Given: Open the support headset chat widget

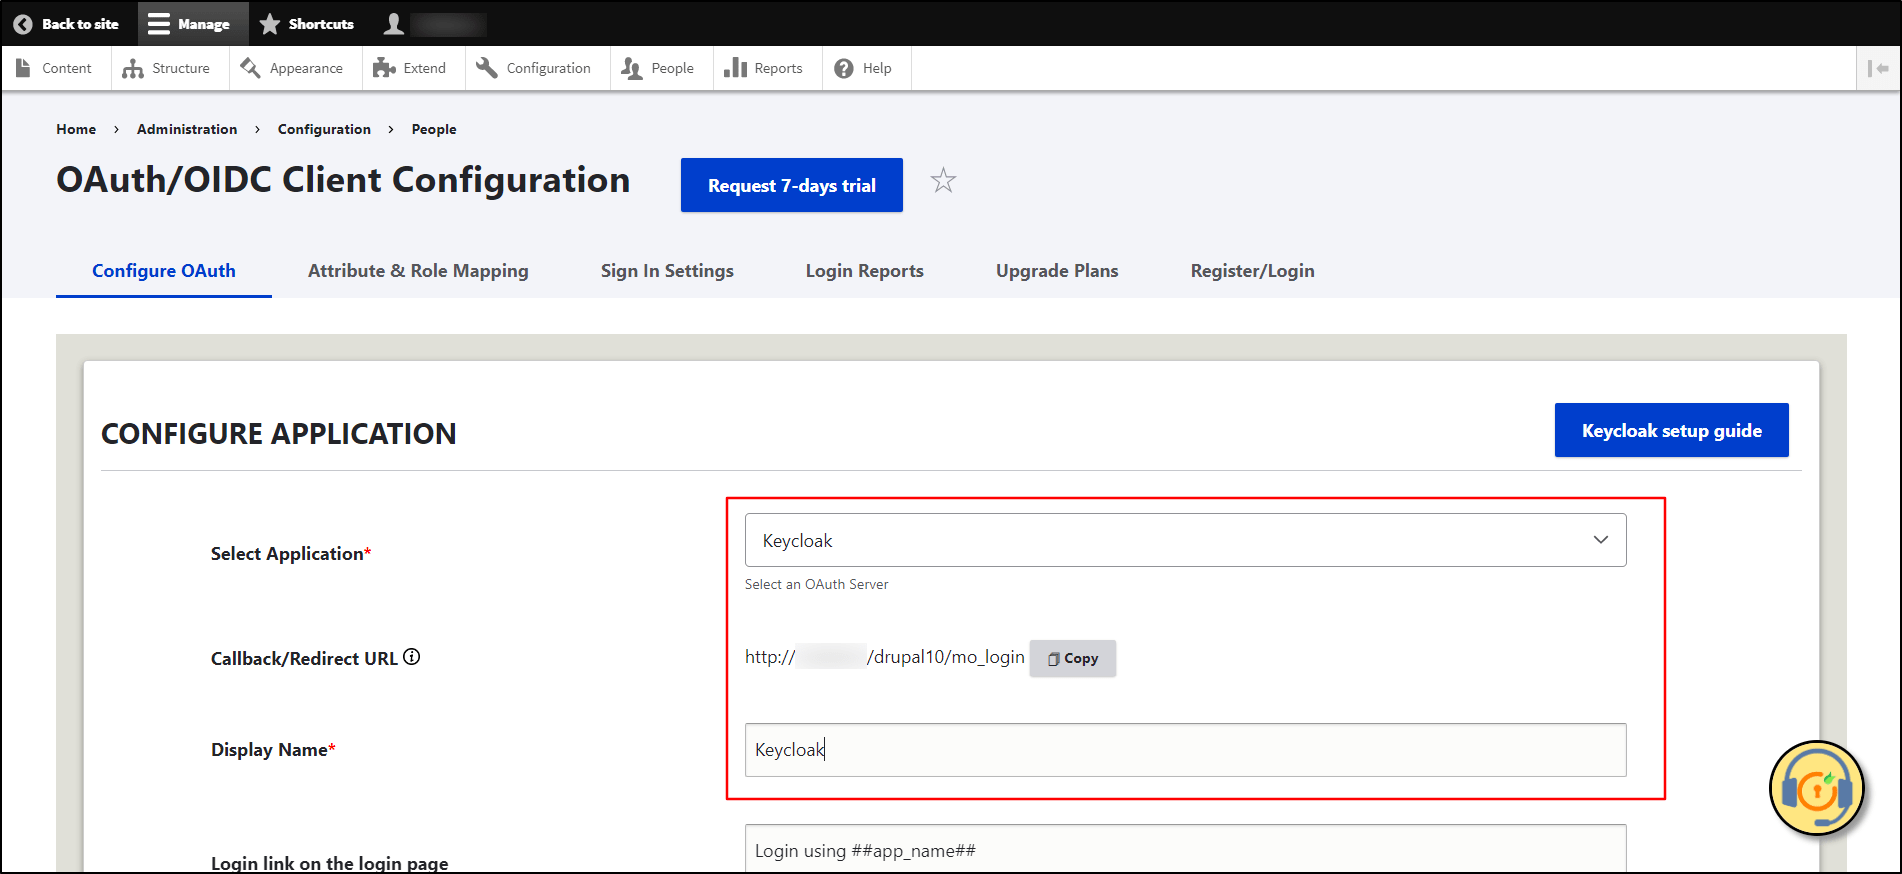Looking at the screenshot, I should 1817,789.
